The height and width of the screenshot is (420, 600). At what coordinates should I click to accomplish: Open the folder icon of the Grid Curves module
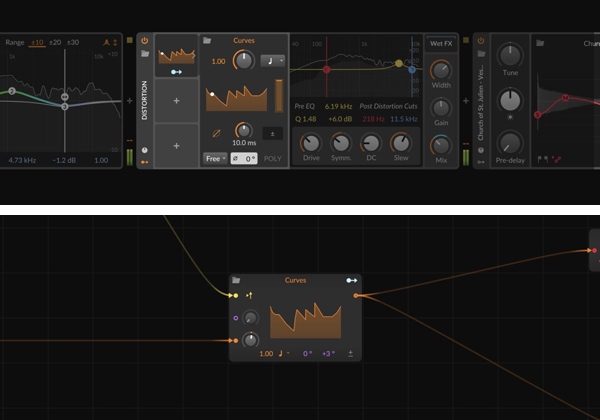coord(236,280)
